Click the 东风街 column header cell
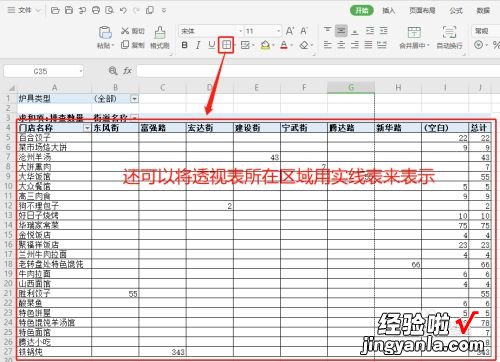This screenshot has height=362, width=500. click(115, 128)
